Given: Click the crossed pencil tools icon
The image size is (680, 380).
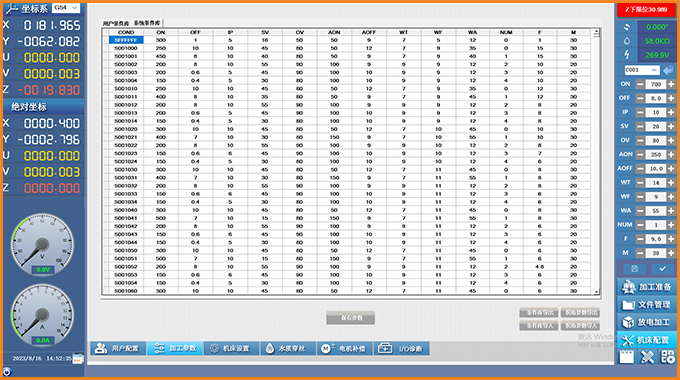Looking at the screenshot, I should coord(647,357).
